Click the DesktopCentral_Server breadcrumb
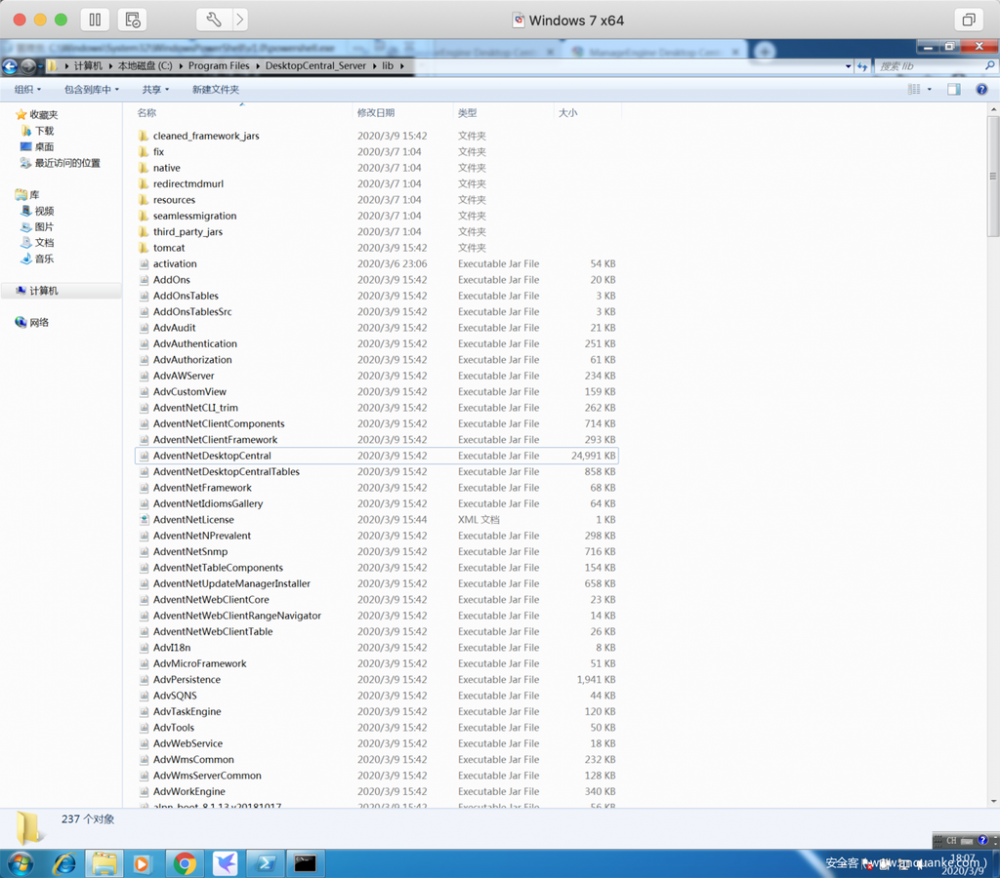The width and height of the screenshot is (1000, 878). coord(316,66)
